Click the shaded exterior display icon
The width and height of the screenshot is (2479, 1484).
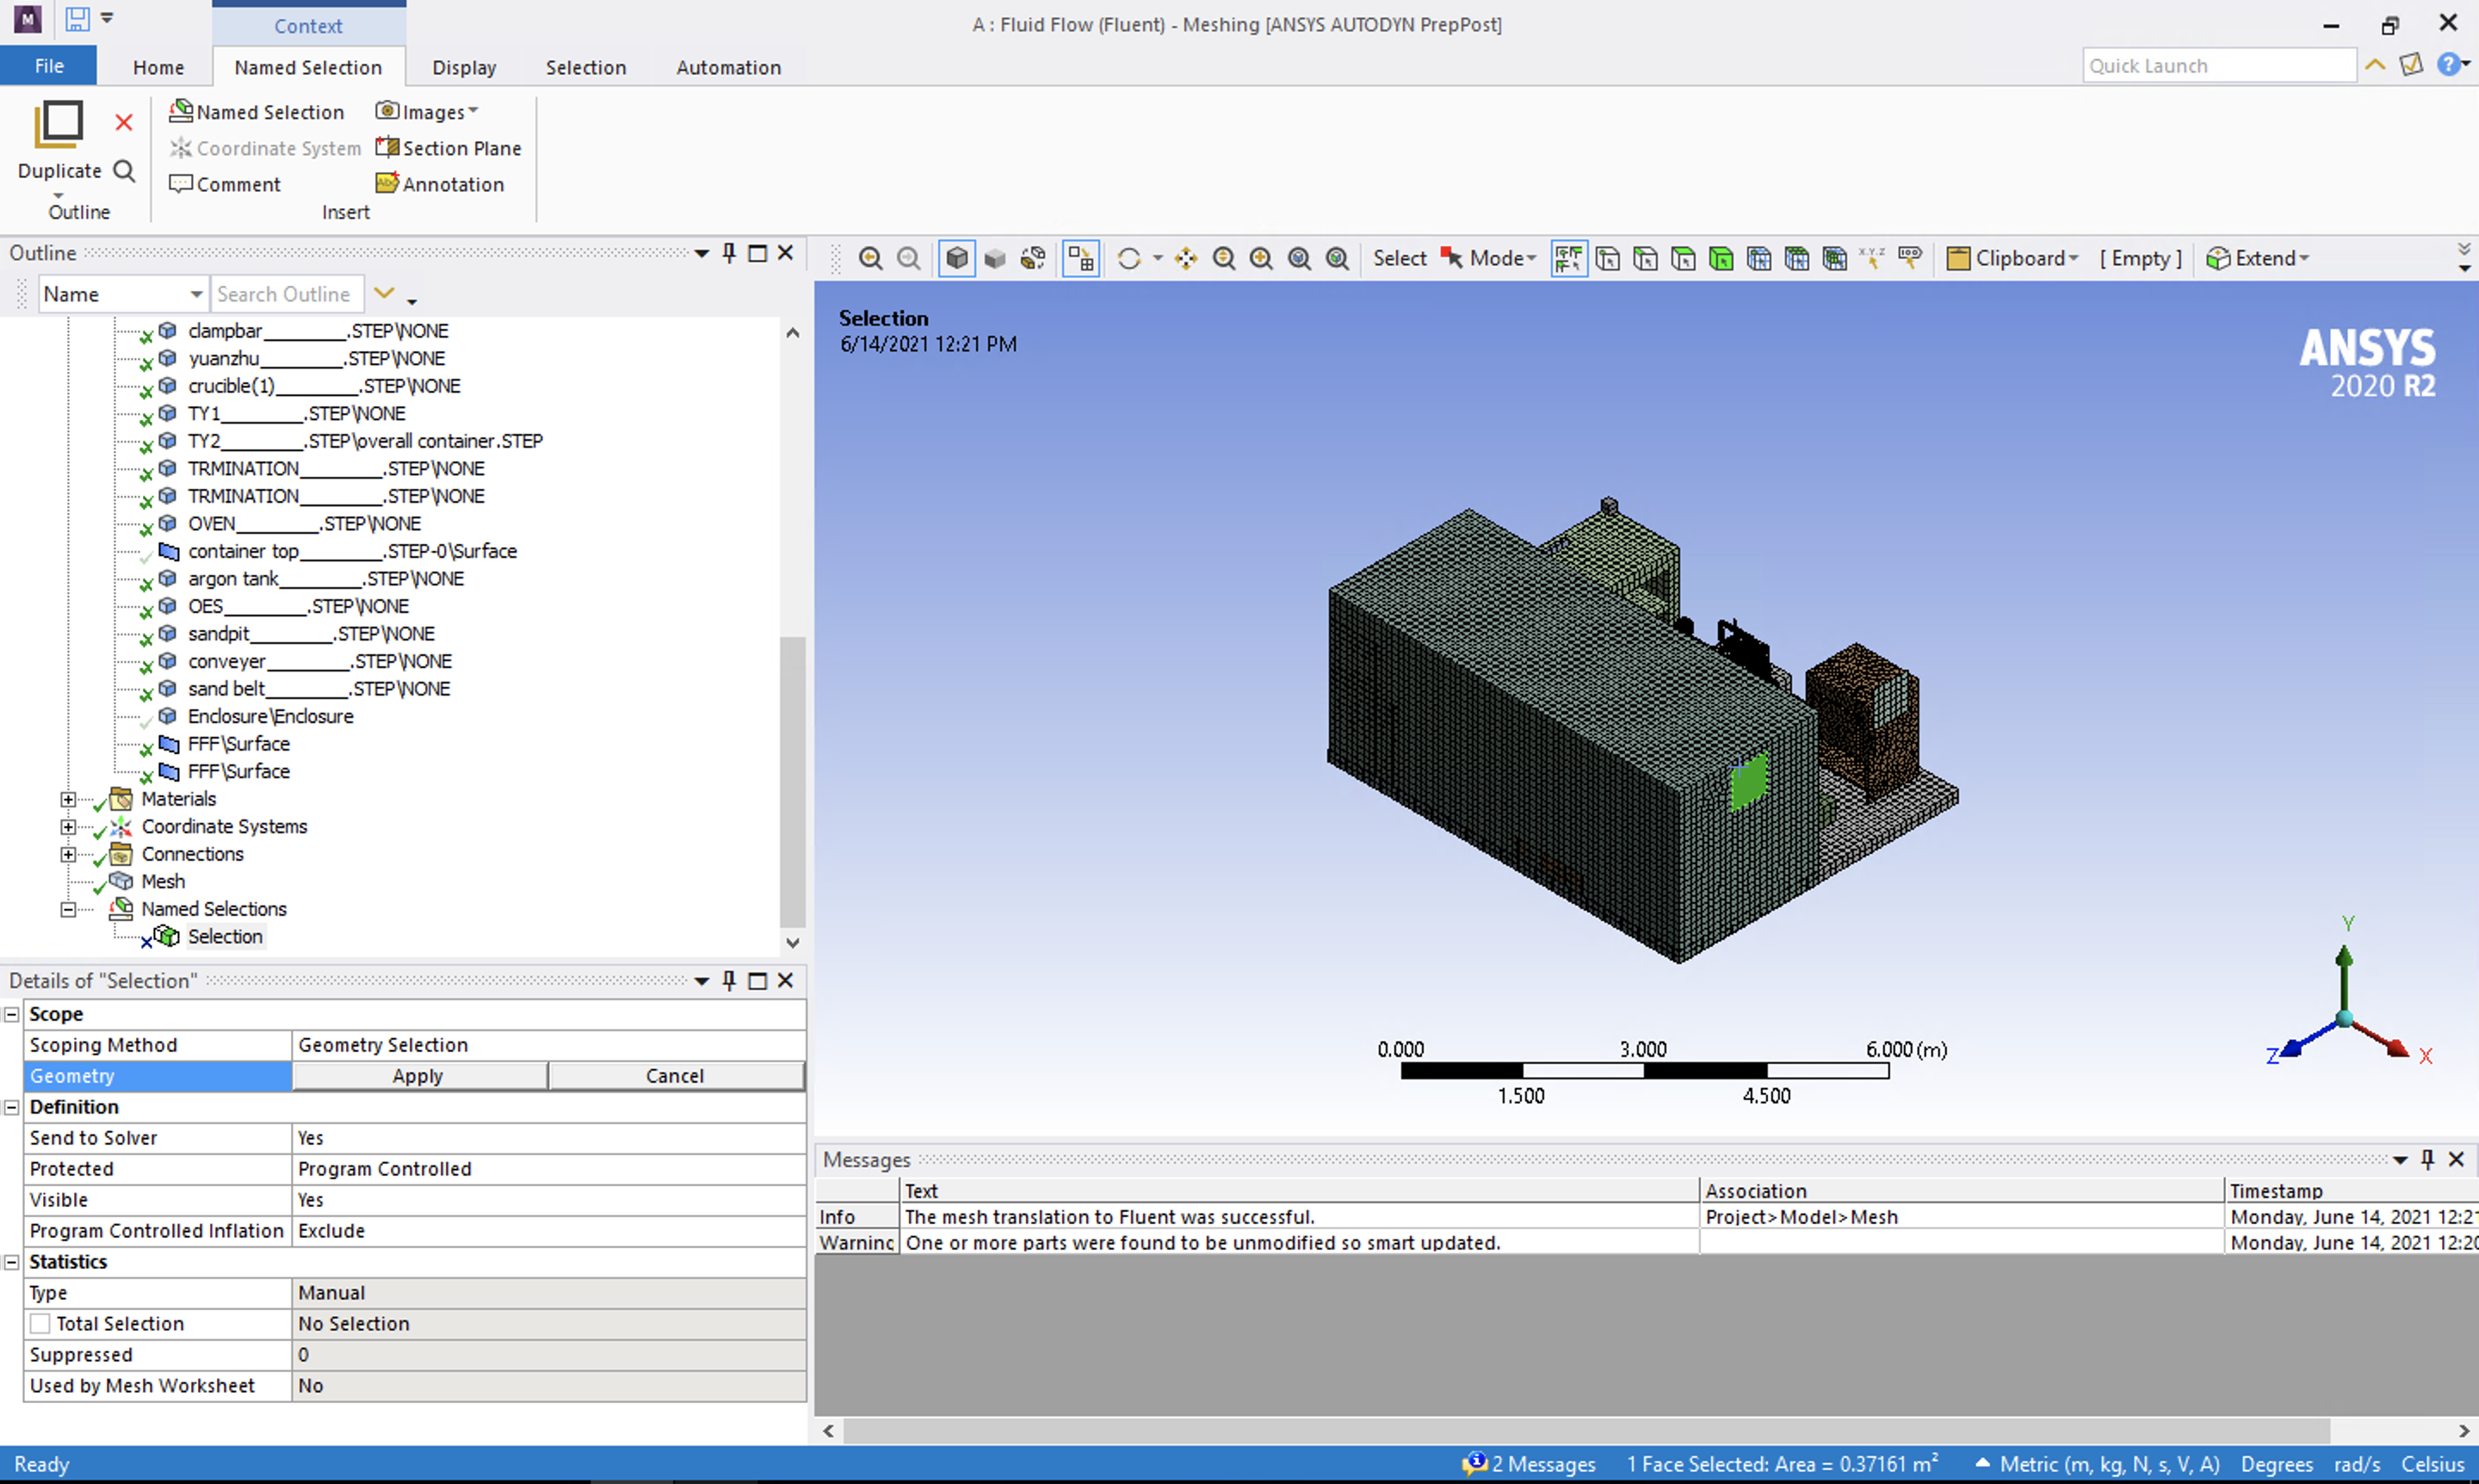(x=995, y=258)
